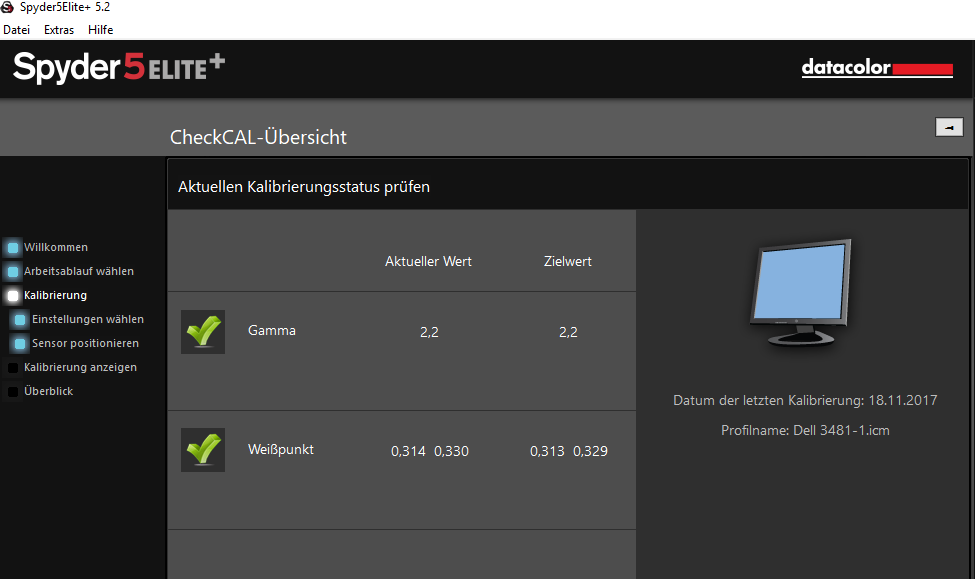975x579 pixels.
Task: Open the Hilfe menu
Action: click(x=100, y=30)
